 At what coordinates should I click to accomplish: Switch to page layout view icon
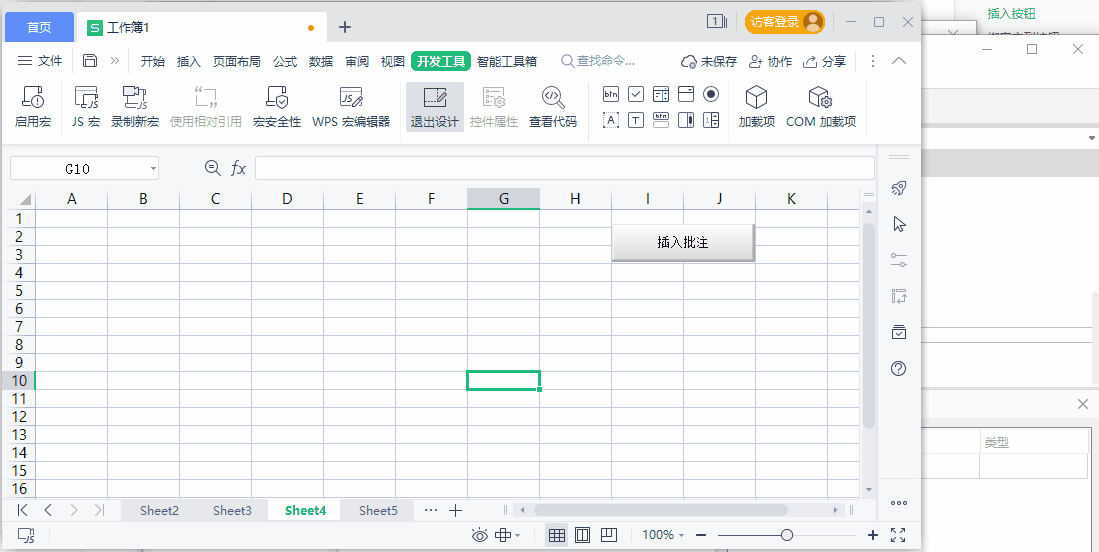click(x=582, y=536)
